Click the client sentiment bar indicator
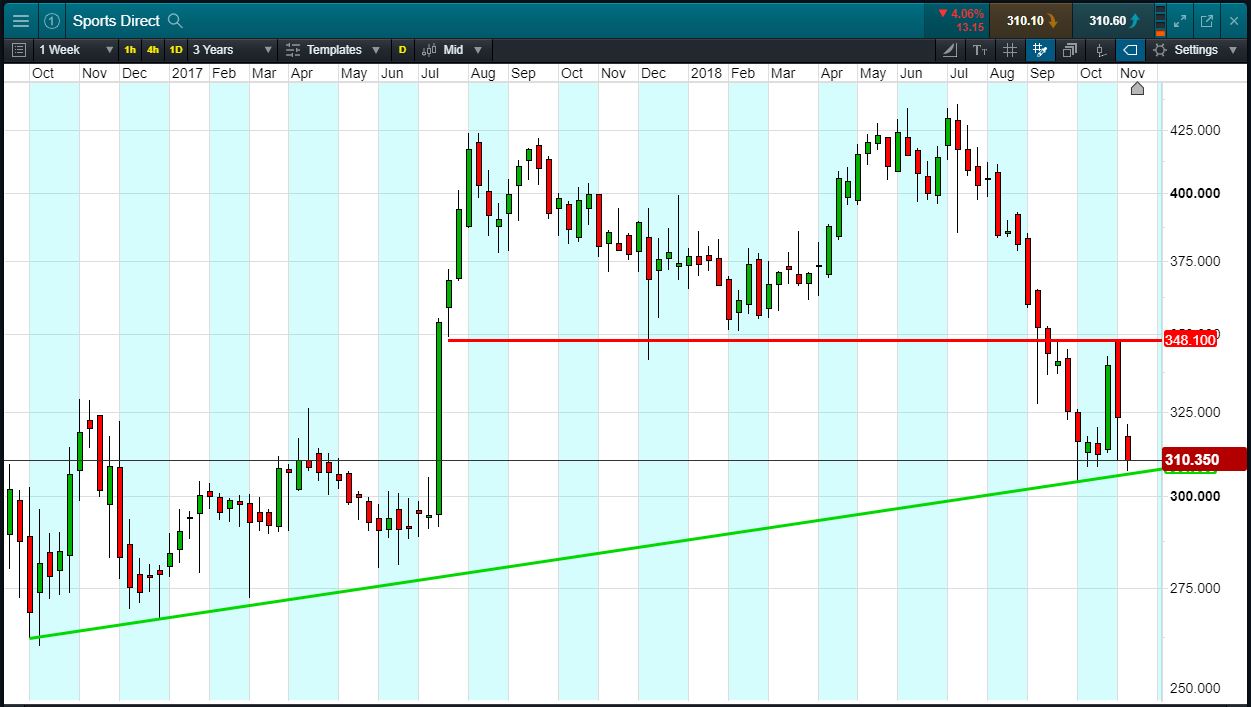The width and height of the screenshot is (1251, 707). click(x=1159, y=20)
